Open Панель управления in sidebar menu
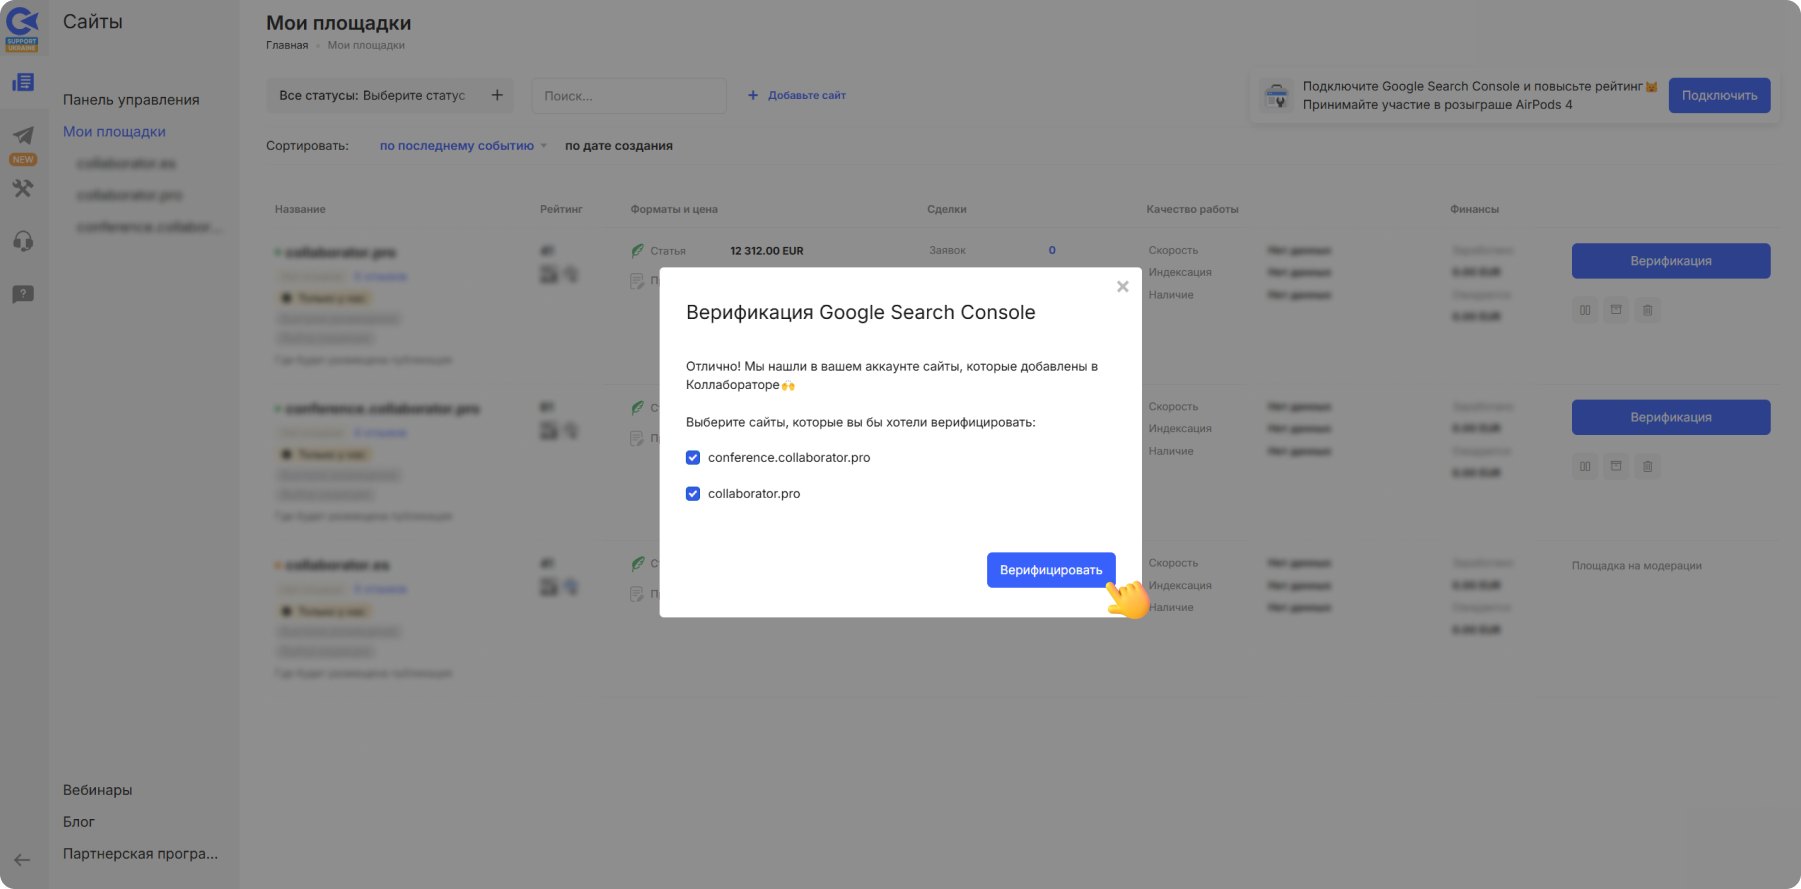Image resolution: width=1801 pixels, height=889 pixels. (x=131, y=100)
